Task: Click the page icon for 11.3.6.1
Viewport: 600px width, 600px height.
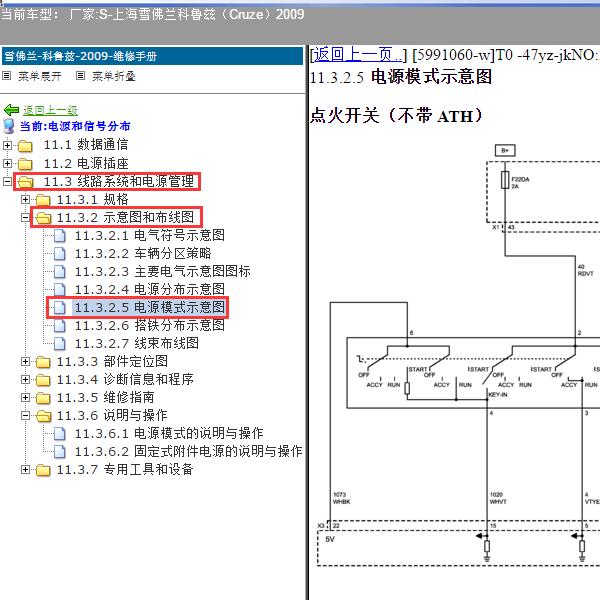Action: pyautogui.click(x=59, y=434)
